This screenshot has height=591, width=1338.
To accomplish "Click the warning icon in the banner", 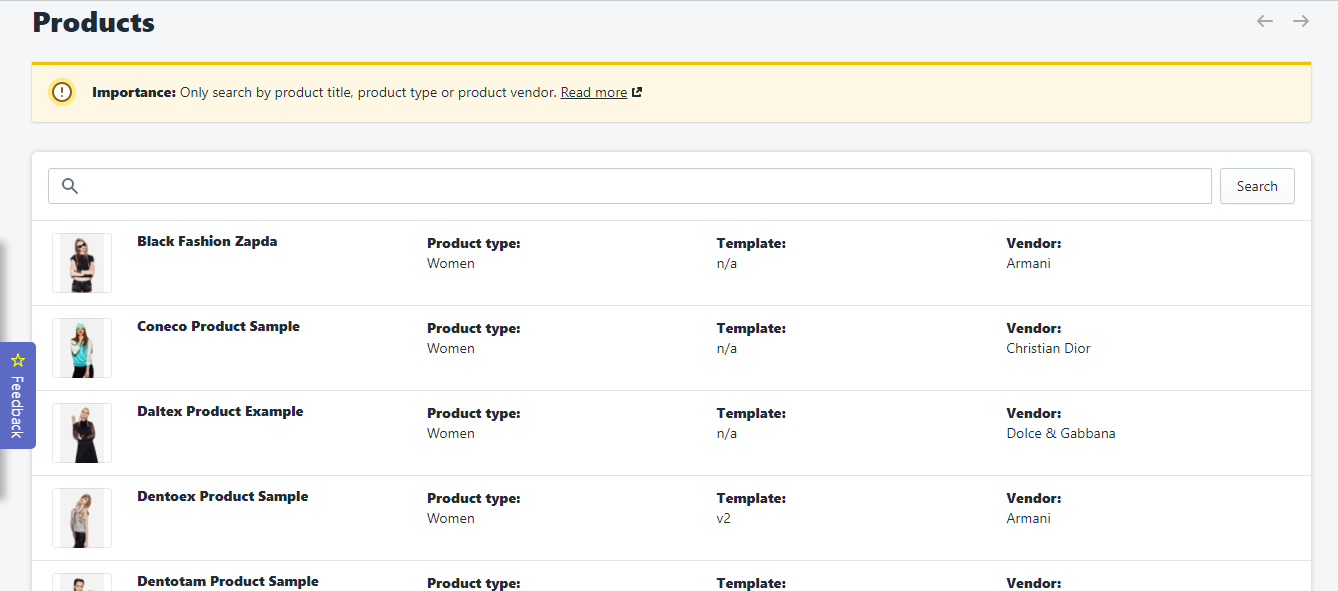I will click(63, 92).
